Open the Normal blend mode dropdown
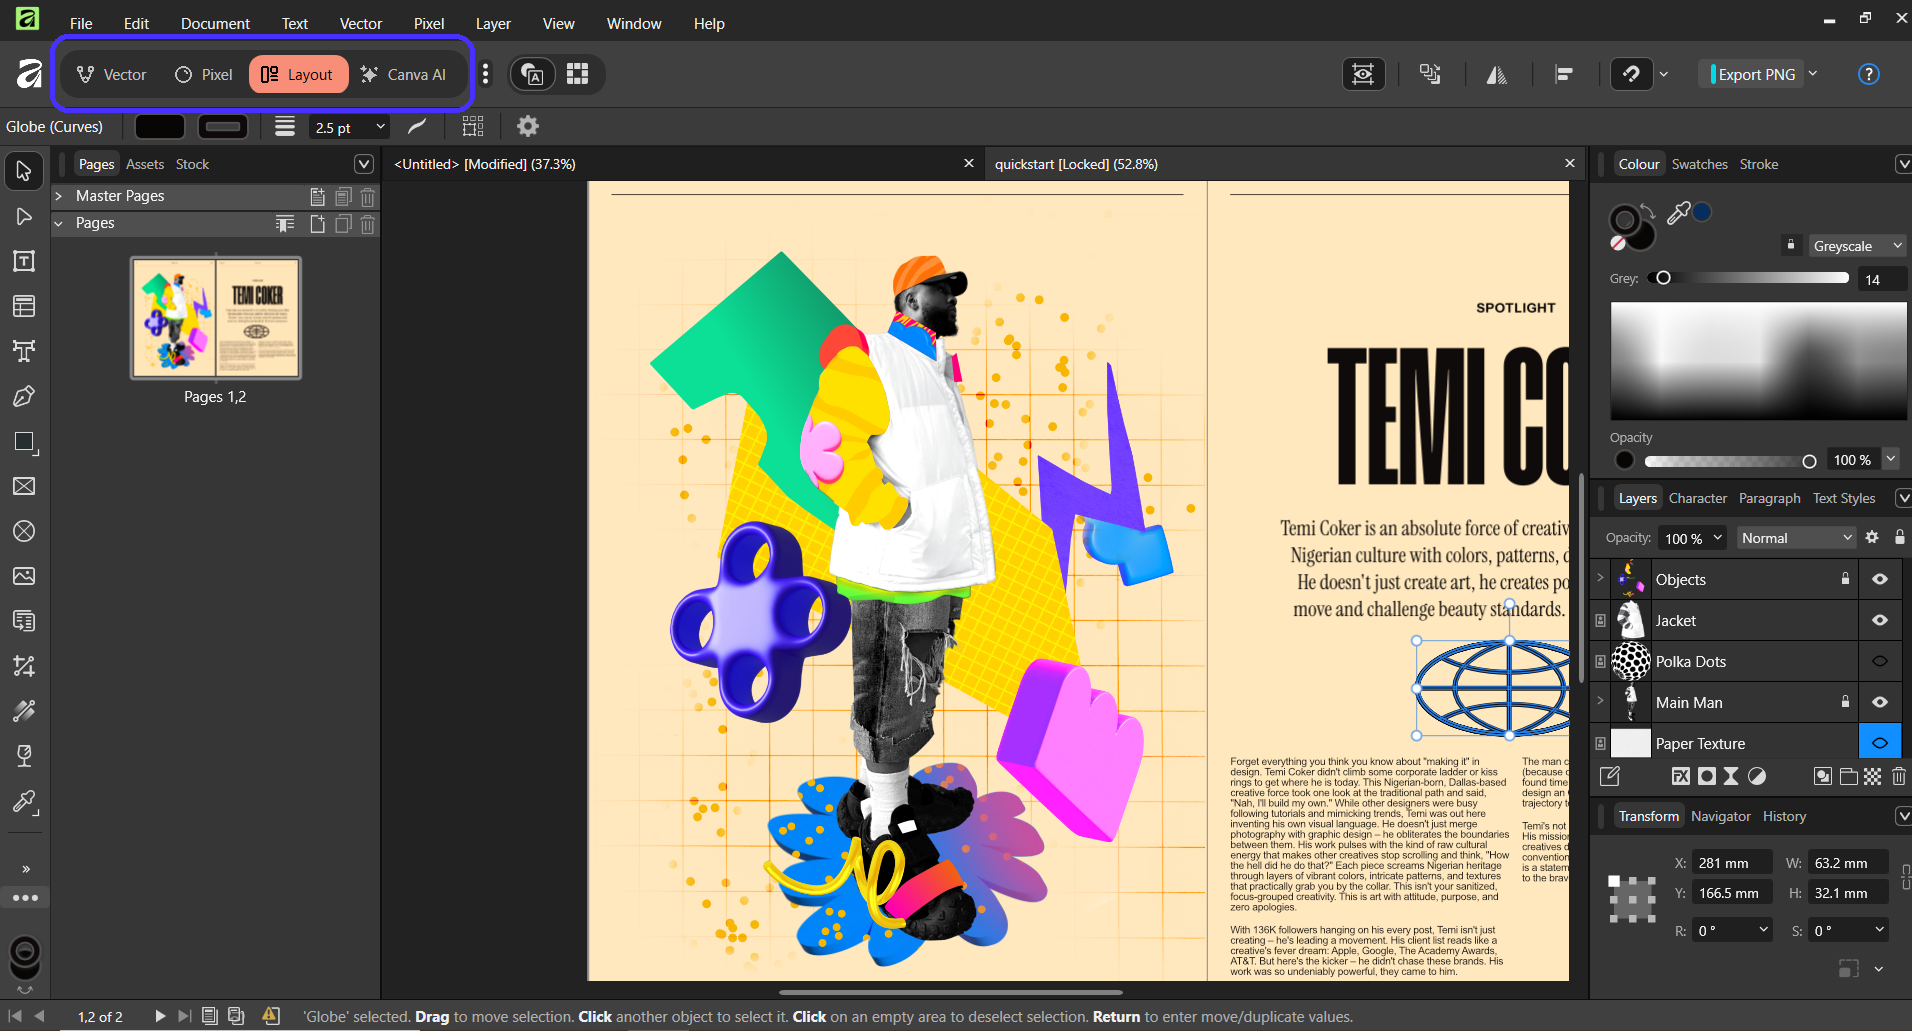 click(x=1796, y=538)
